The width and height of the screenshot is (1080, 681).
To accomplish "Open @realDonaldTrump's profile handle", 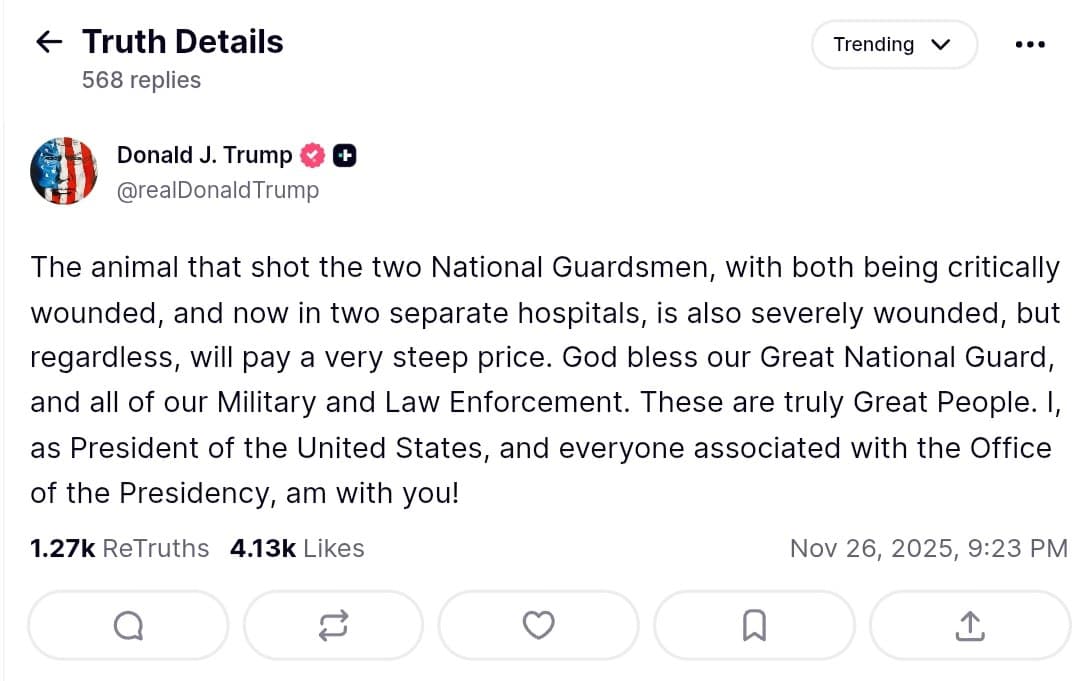I will [x=218, y=190].
